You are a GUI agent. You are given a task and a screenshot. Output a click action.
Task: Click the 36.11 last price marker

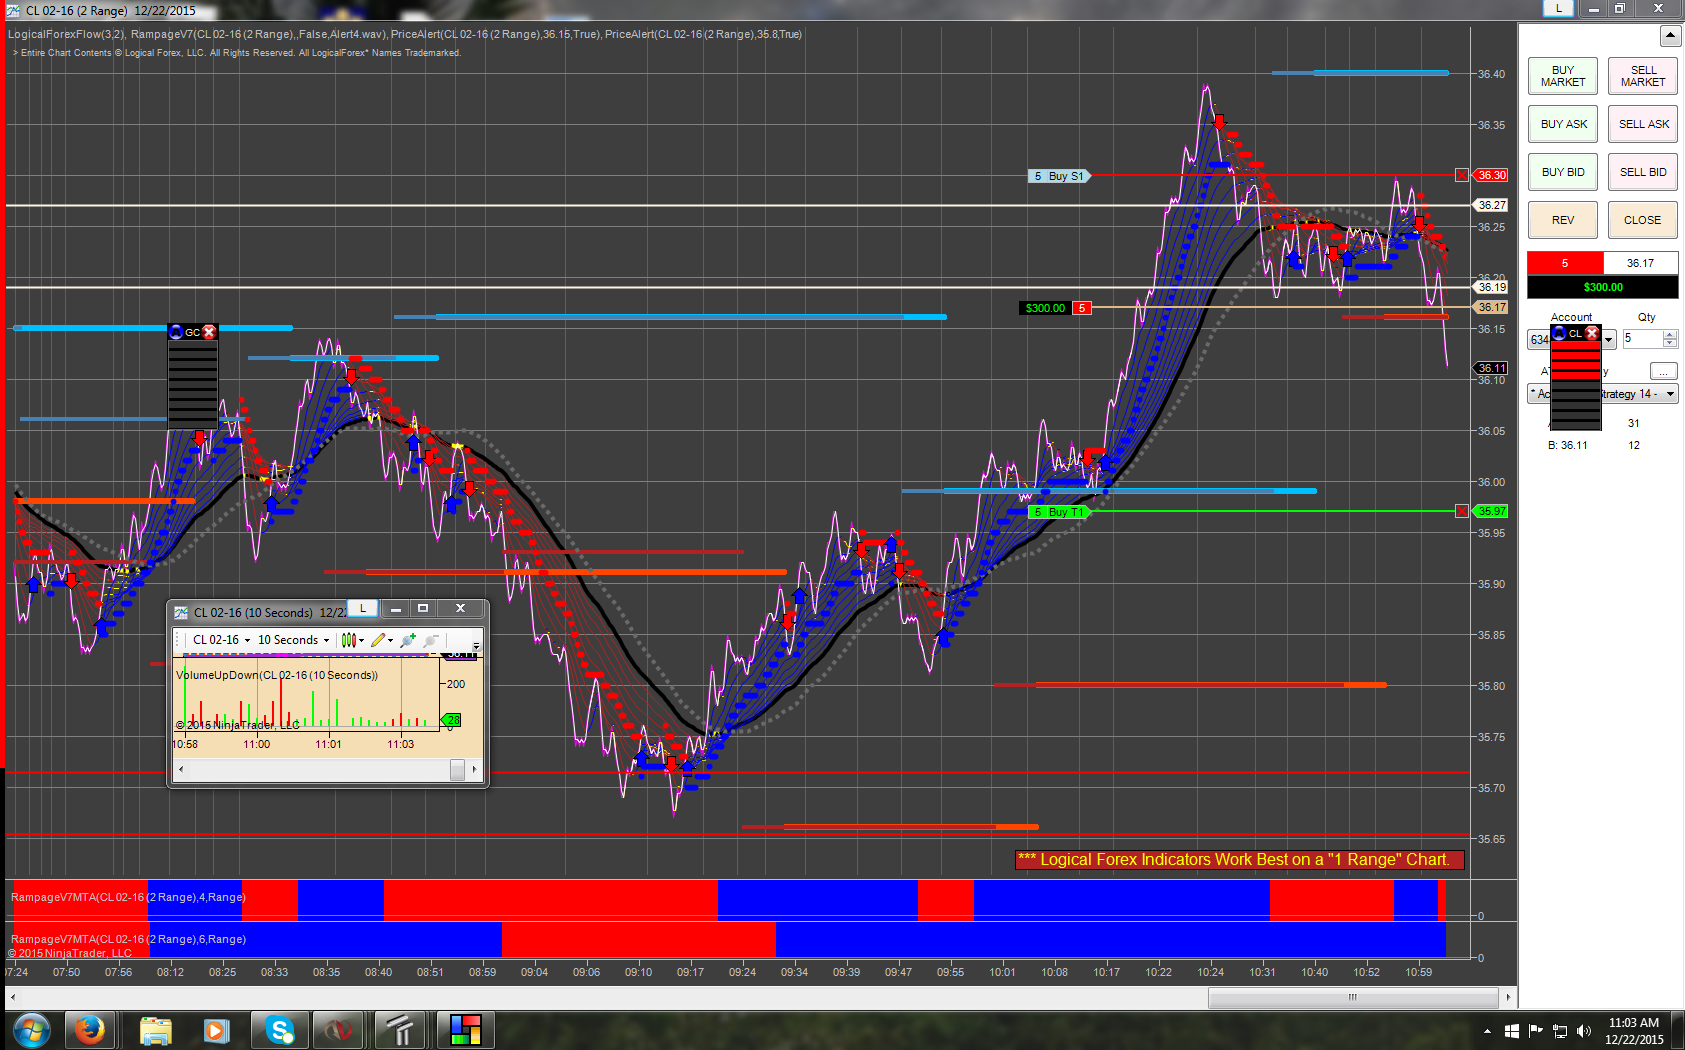(1491, 368)
